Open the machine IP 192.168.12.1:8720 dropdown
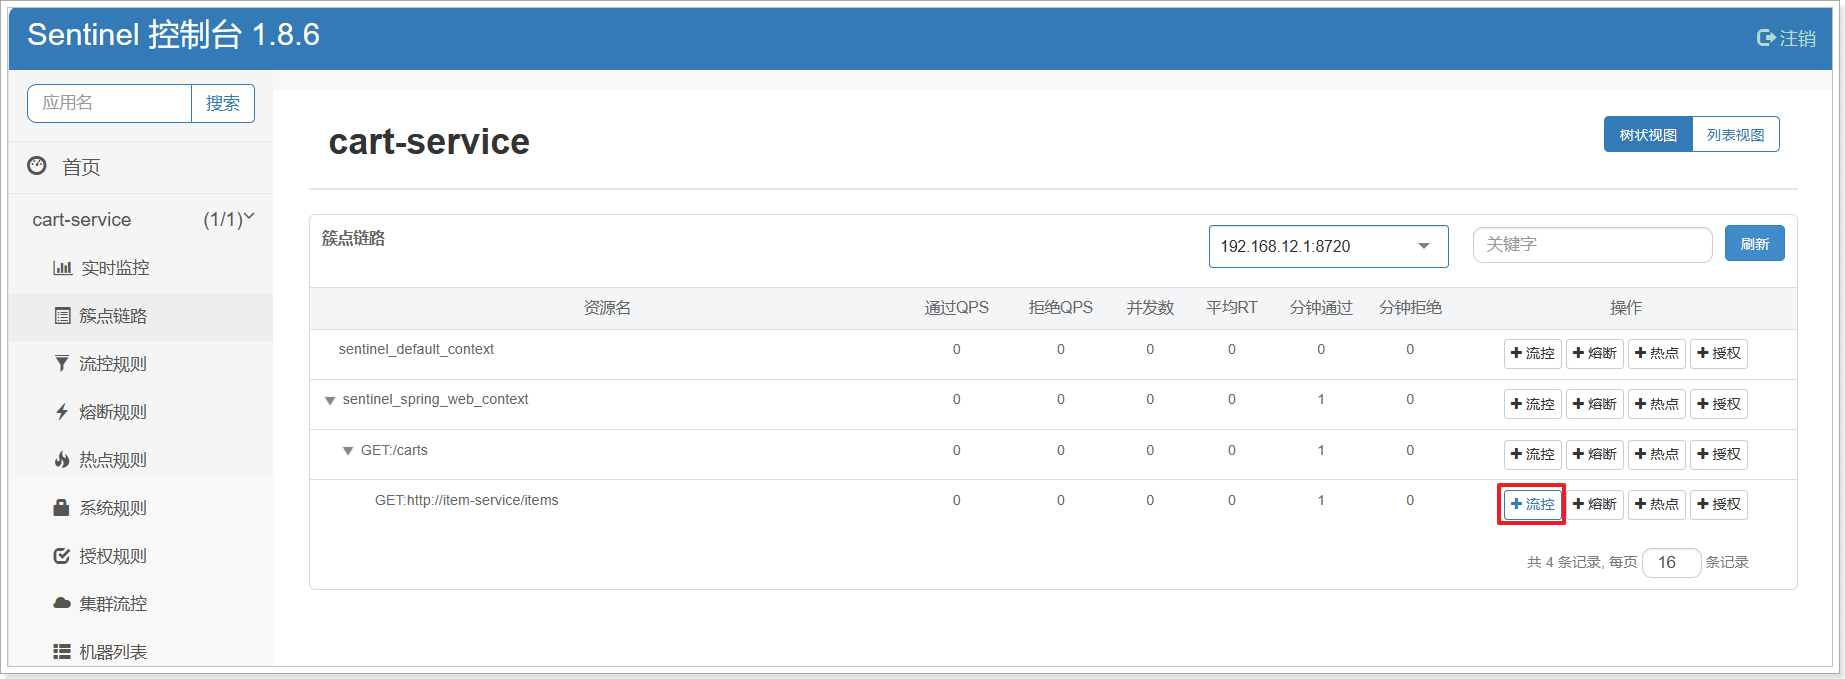This screenshot has height=679, width=1845. 1328,246
